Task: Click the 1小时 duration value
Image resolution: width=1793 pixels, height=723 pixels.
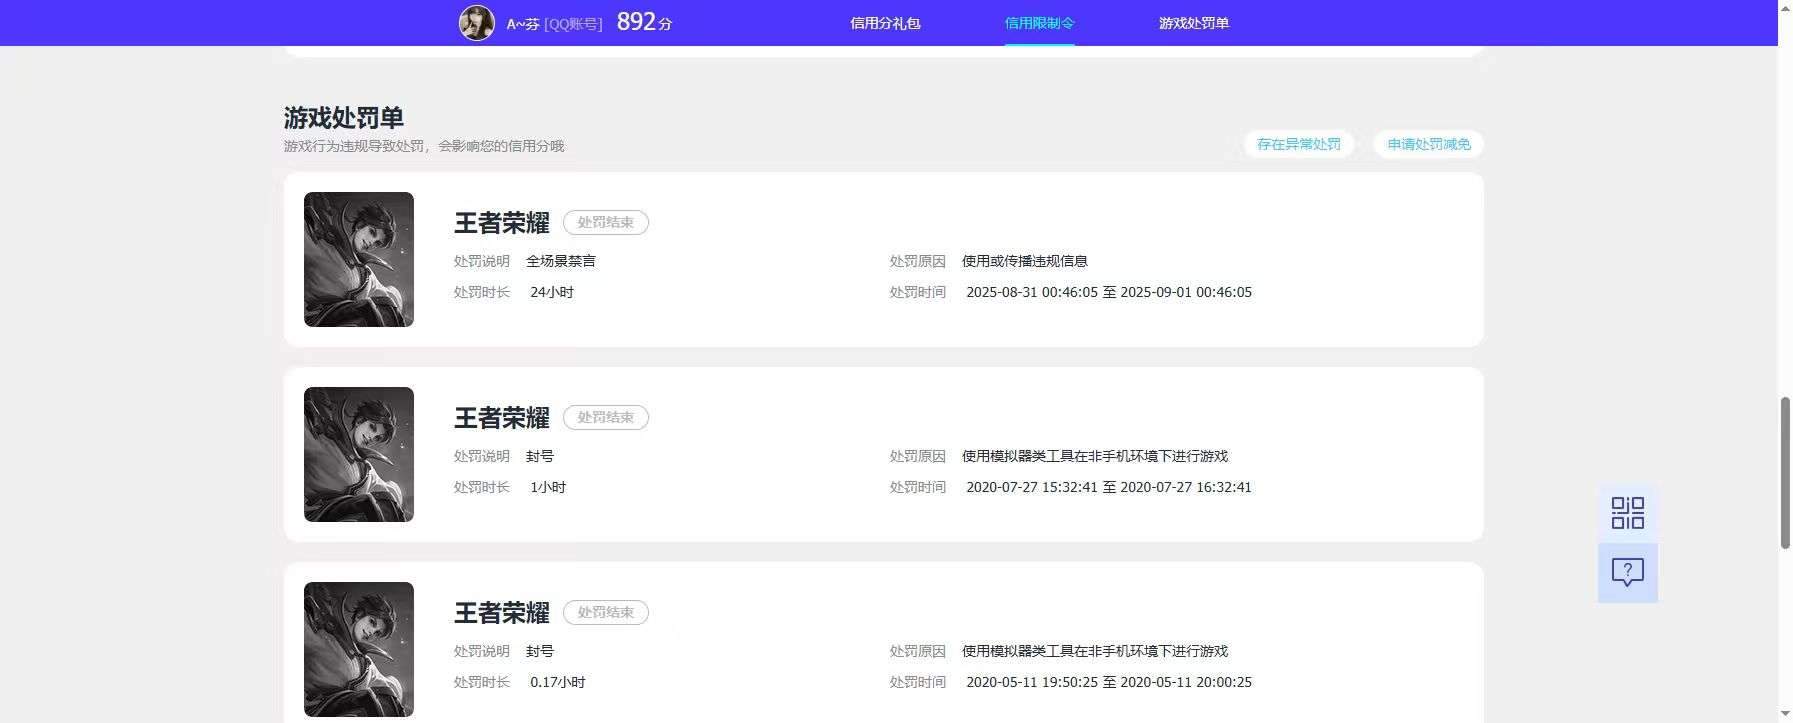Action: 548,487
